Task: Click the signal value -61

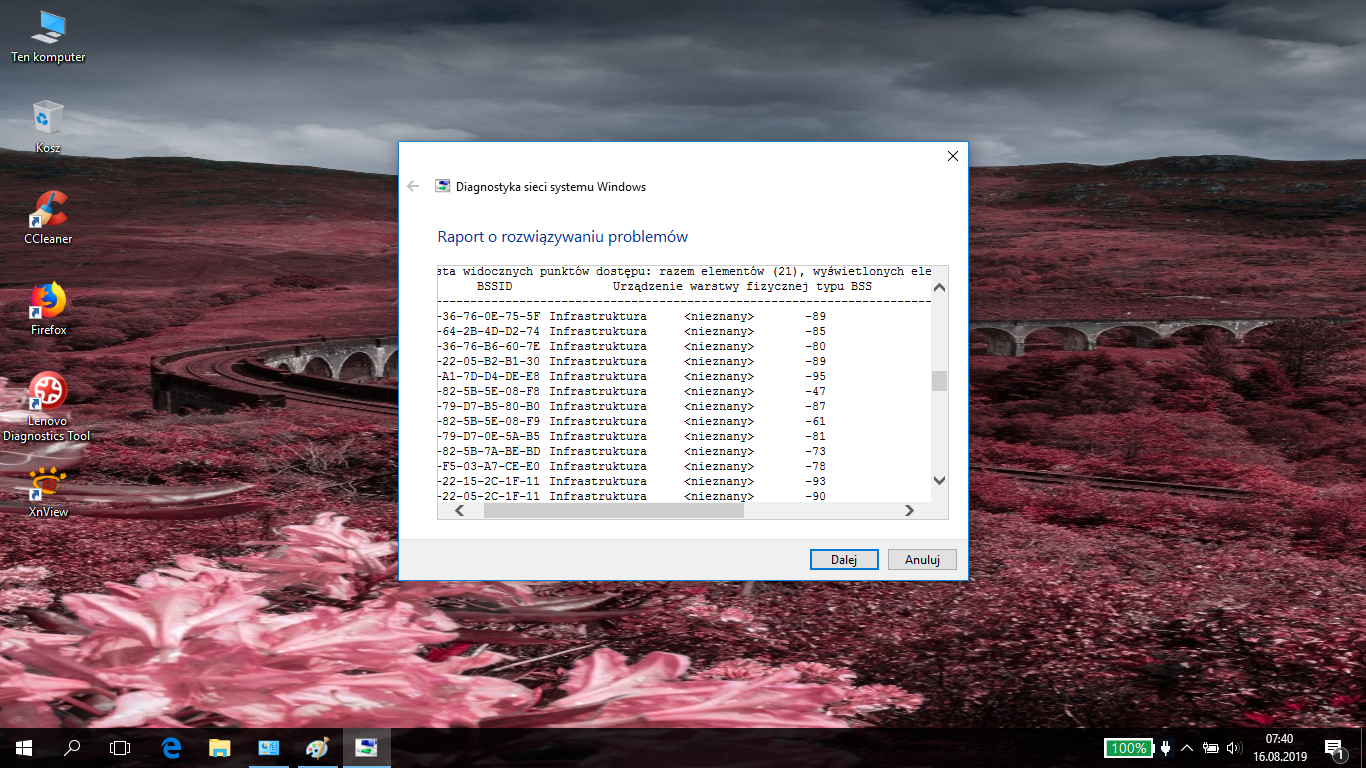Action: click(x=815, y=421)
